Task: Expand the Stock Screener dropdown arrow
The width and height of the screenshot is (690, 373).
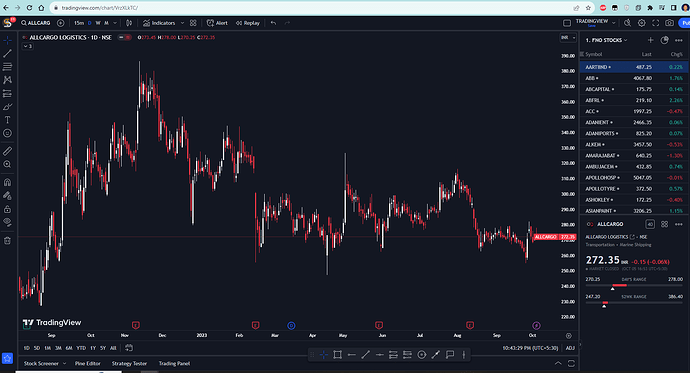Action: (64, 363)
